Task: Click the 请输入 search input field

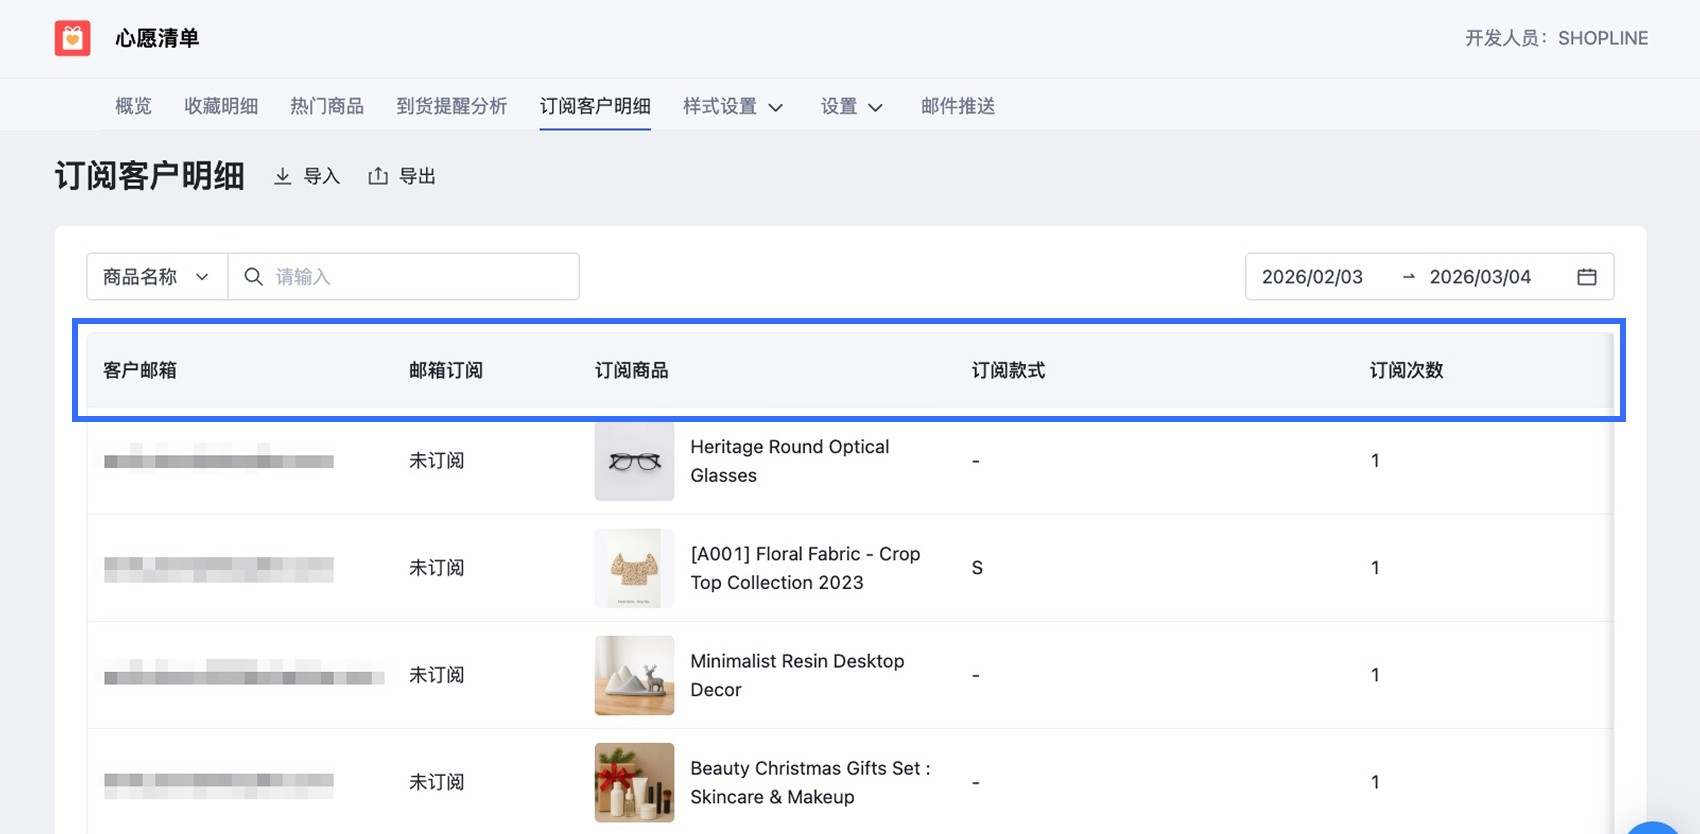Action: [x=420, y=277]
